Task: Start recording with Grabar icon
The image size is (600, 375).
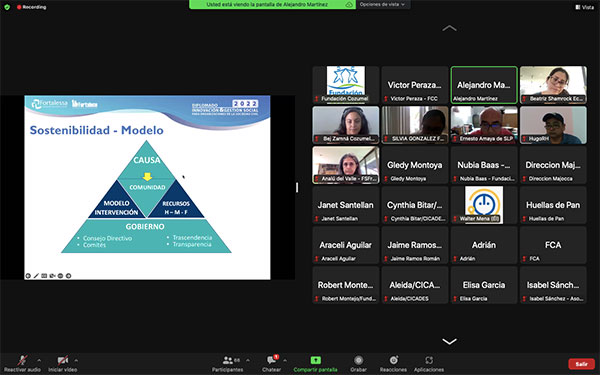Action: pos(358,360)
